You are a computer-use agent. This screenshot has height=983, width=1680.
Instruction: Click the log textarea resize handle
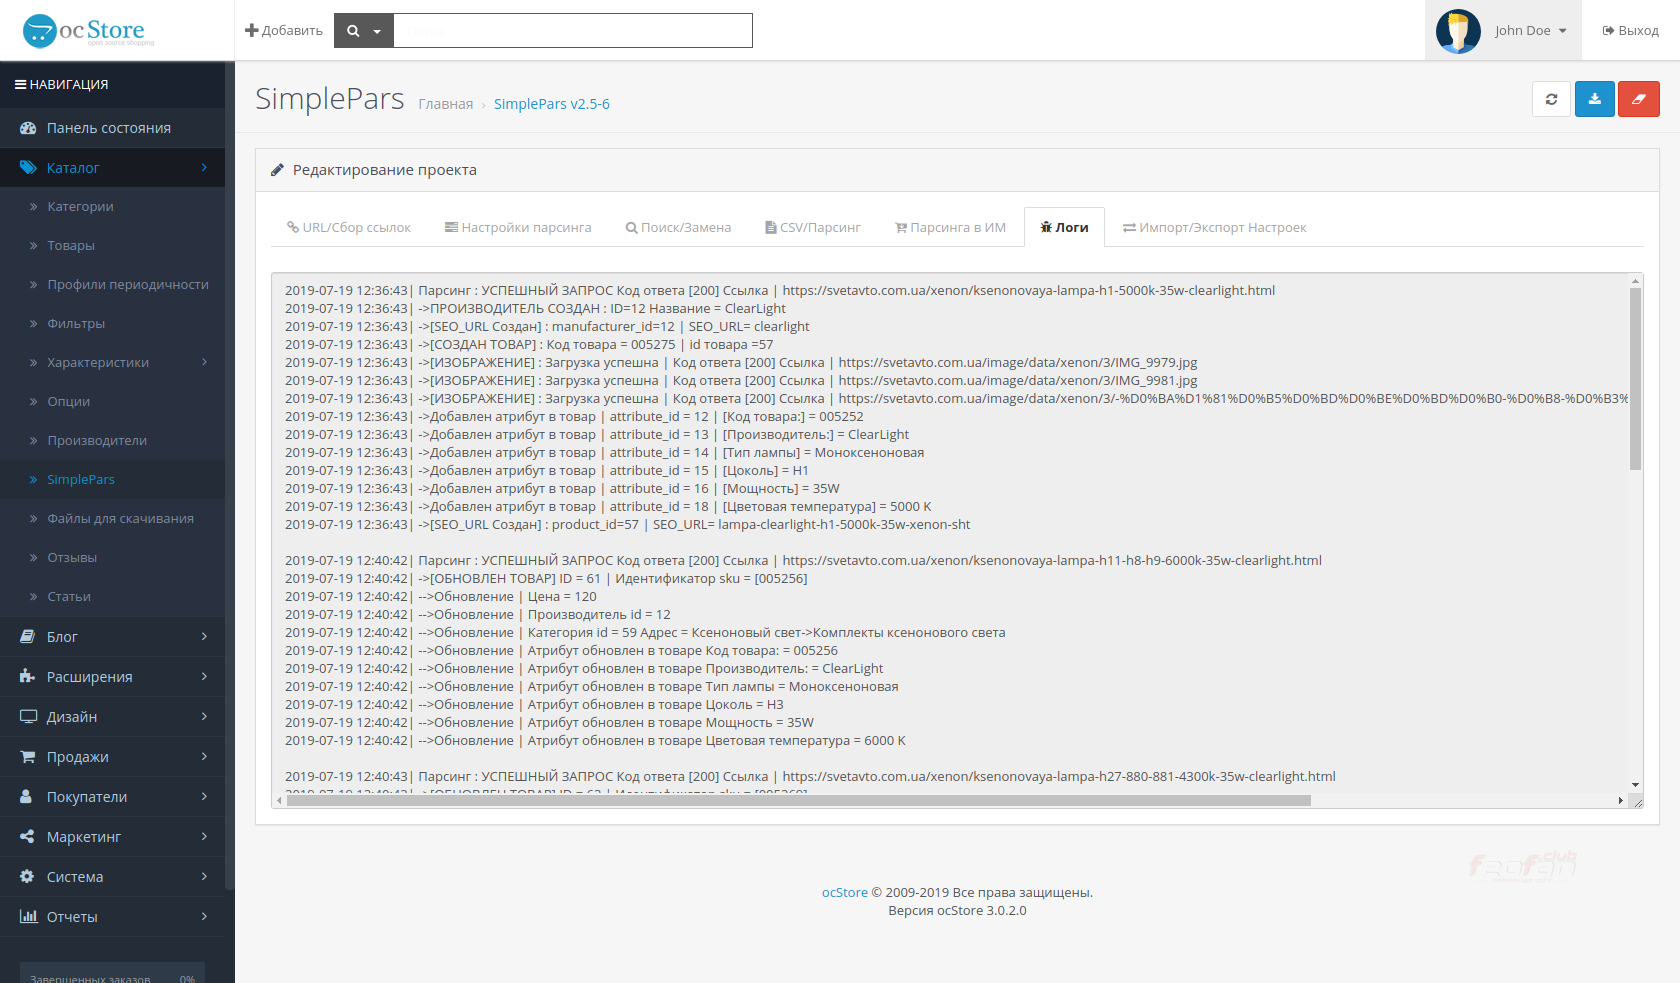tap(1636, 801)
